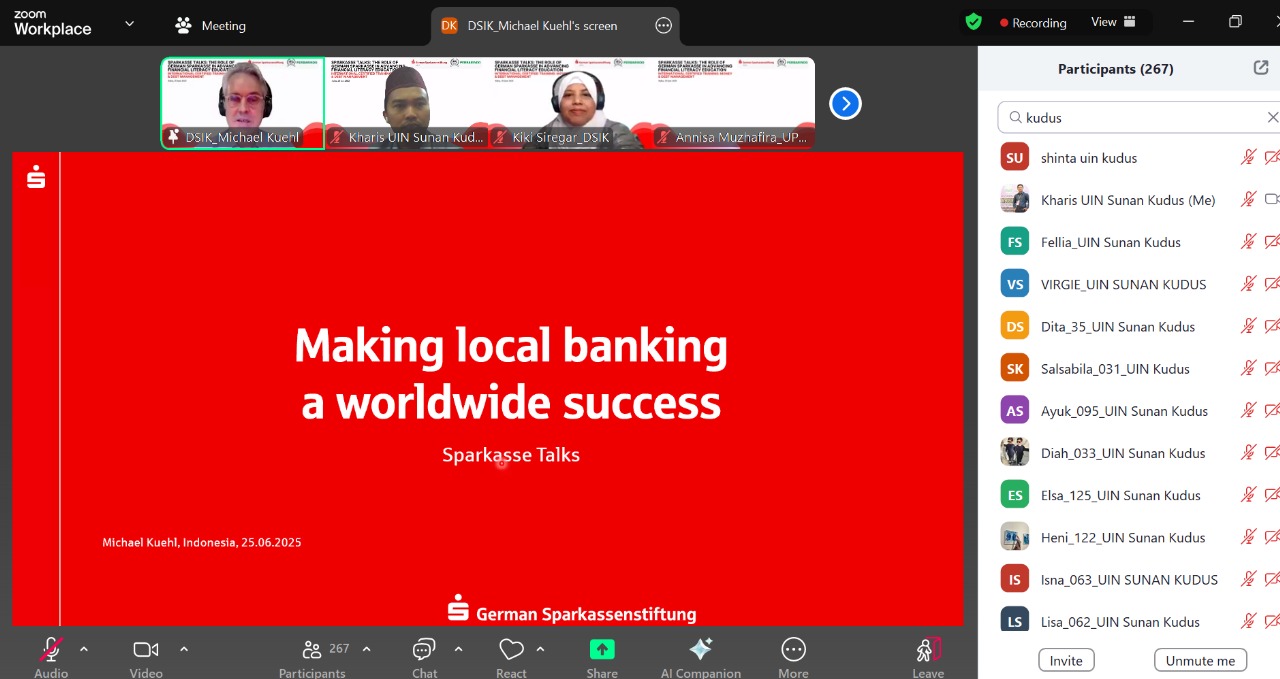Click the Unmute me button
The width and height of the screenshot is (1280, 679).
tap(1200, 660)
